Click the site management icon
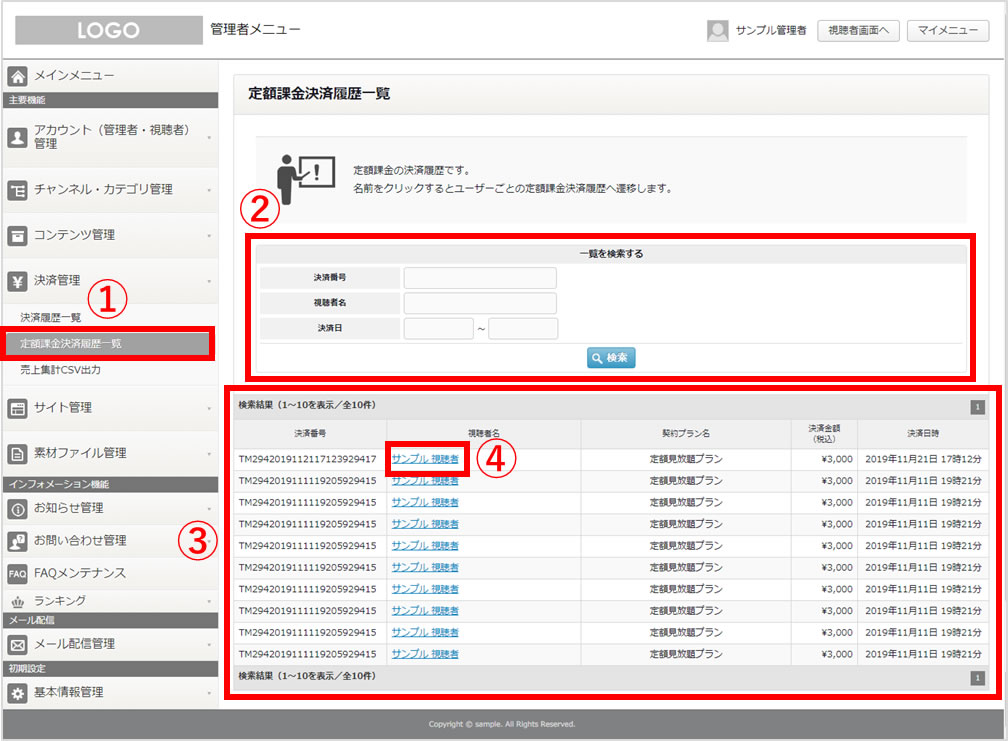The image size is (1008, 741). 17,407
